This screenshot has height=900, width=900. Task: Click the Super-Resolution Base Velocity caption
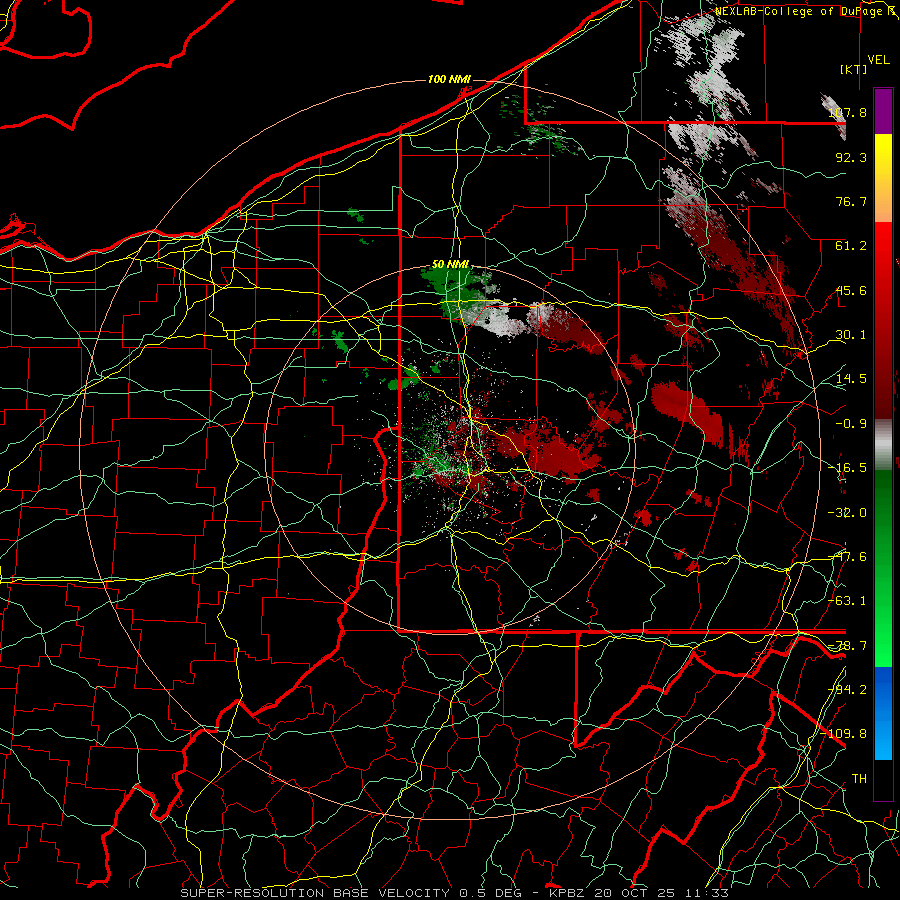coord(455,893)
